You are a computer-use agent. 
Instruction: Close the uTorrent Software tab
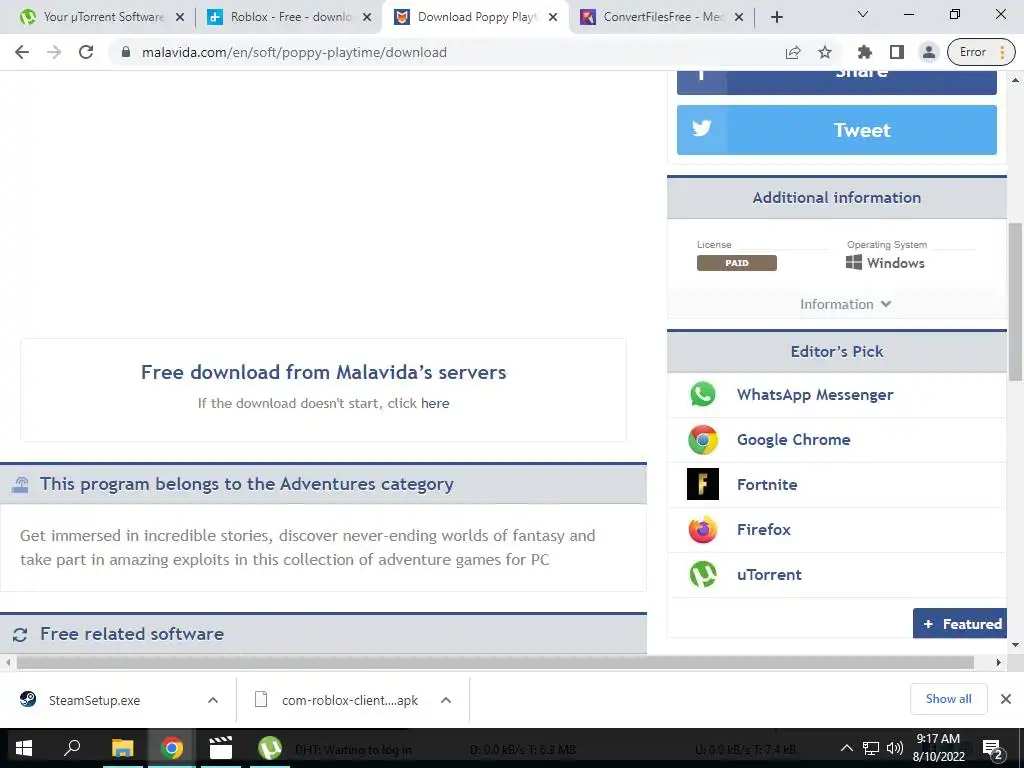click(x=180, y=17)
